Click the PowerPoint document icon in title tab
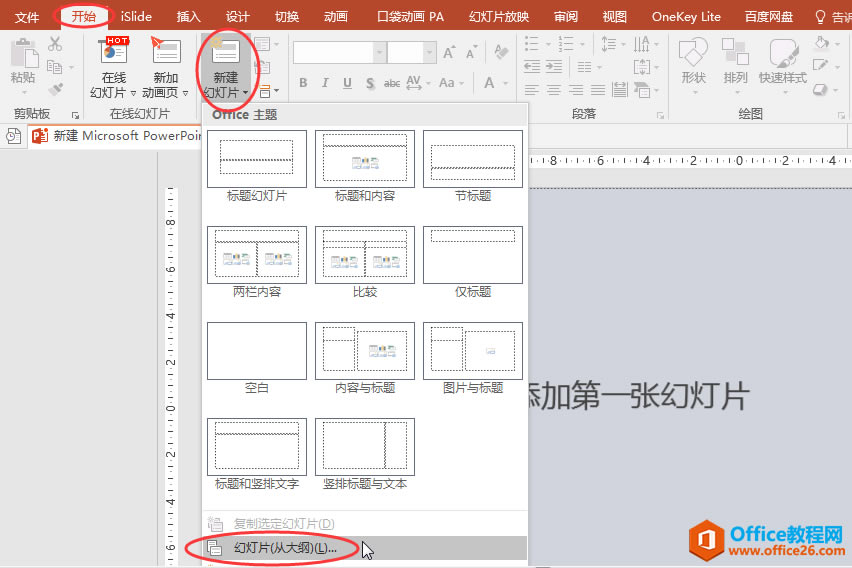 click(40, 136)
